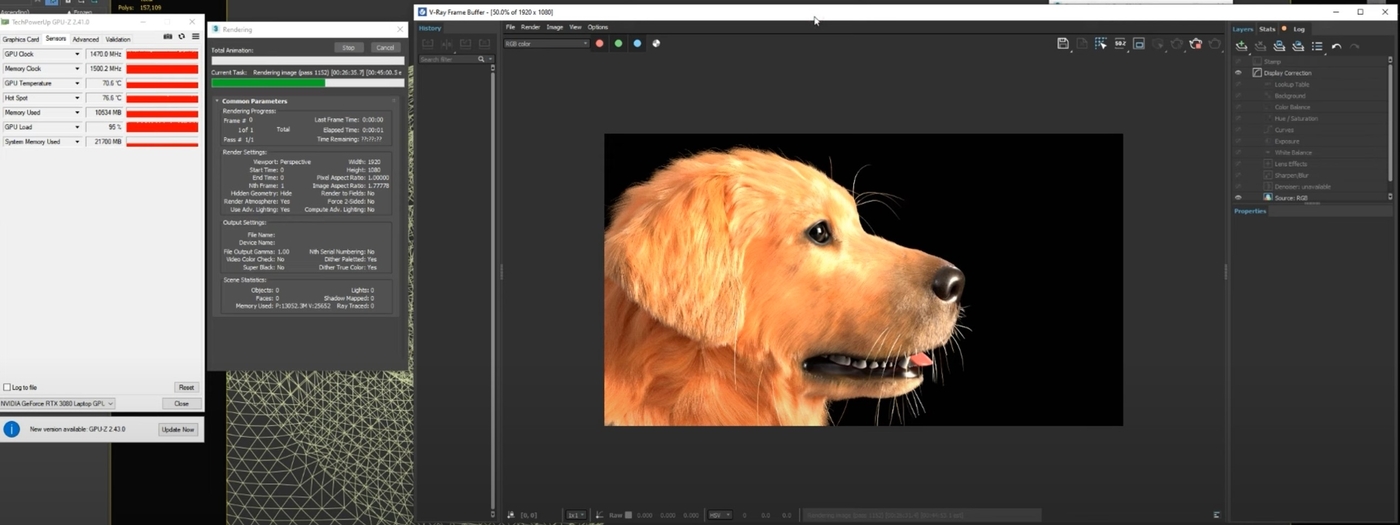Click the save image icon in V-Ray toolbar
Image resolution: width=1400 pixels, height=525 pixels.
click(x=1063, y=44)
